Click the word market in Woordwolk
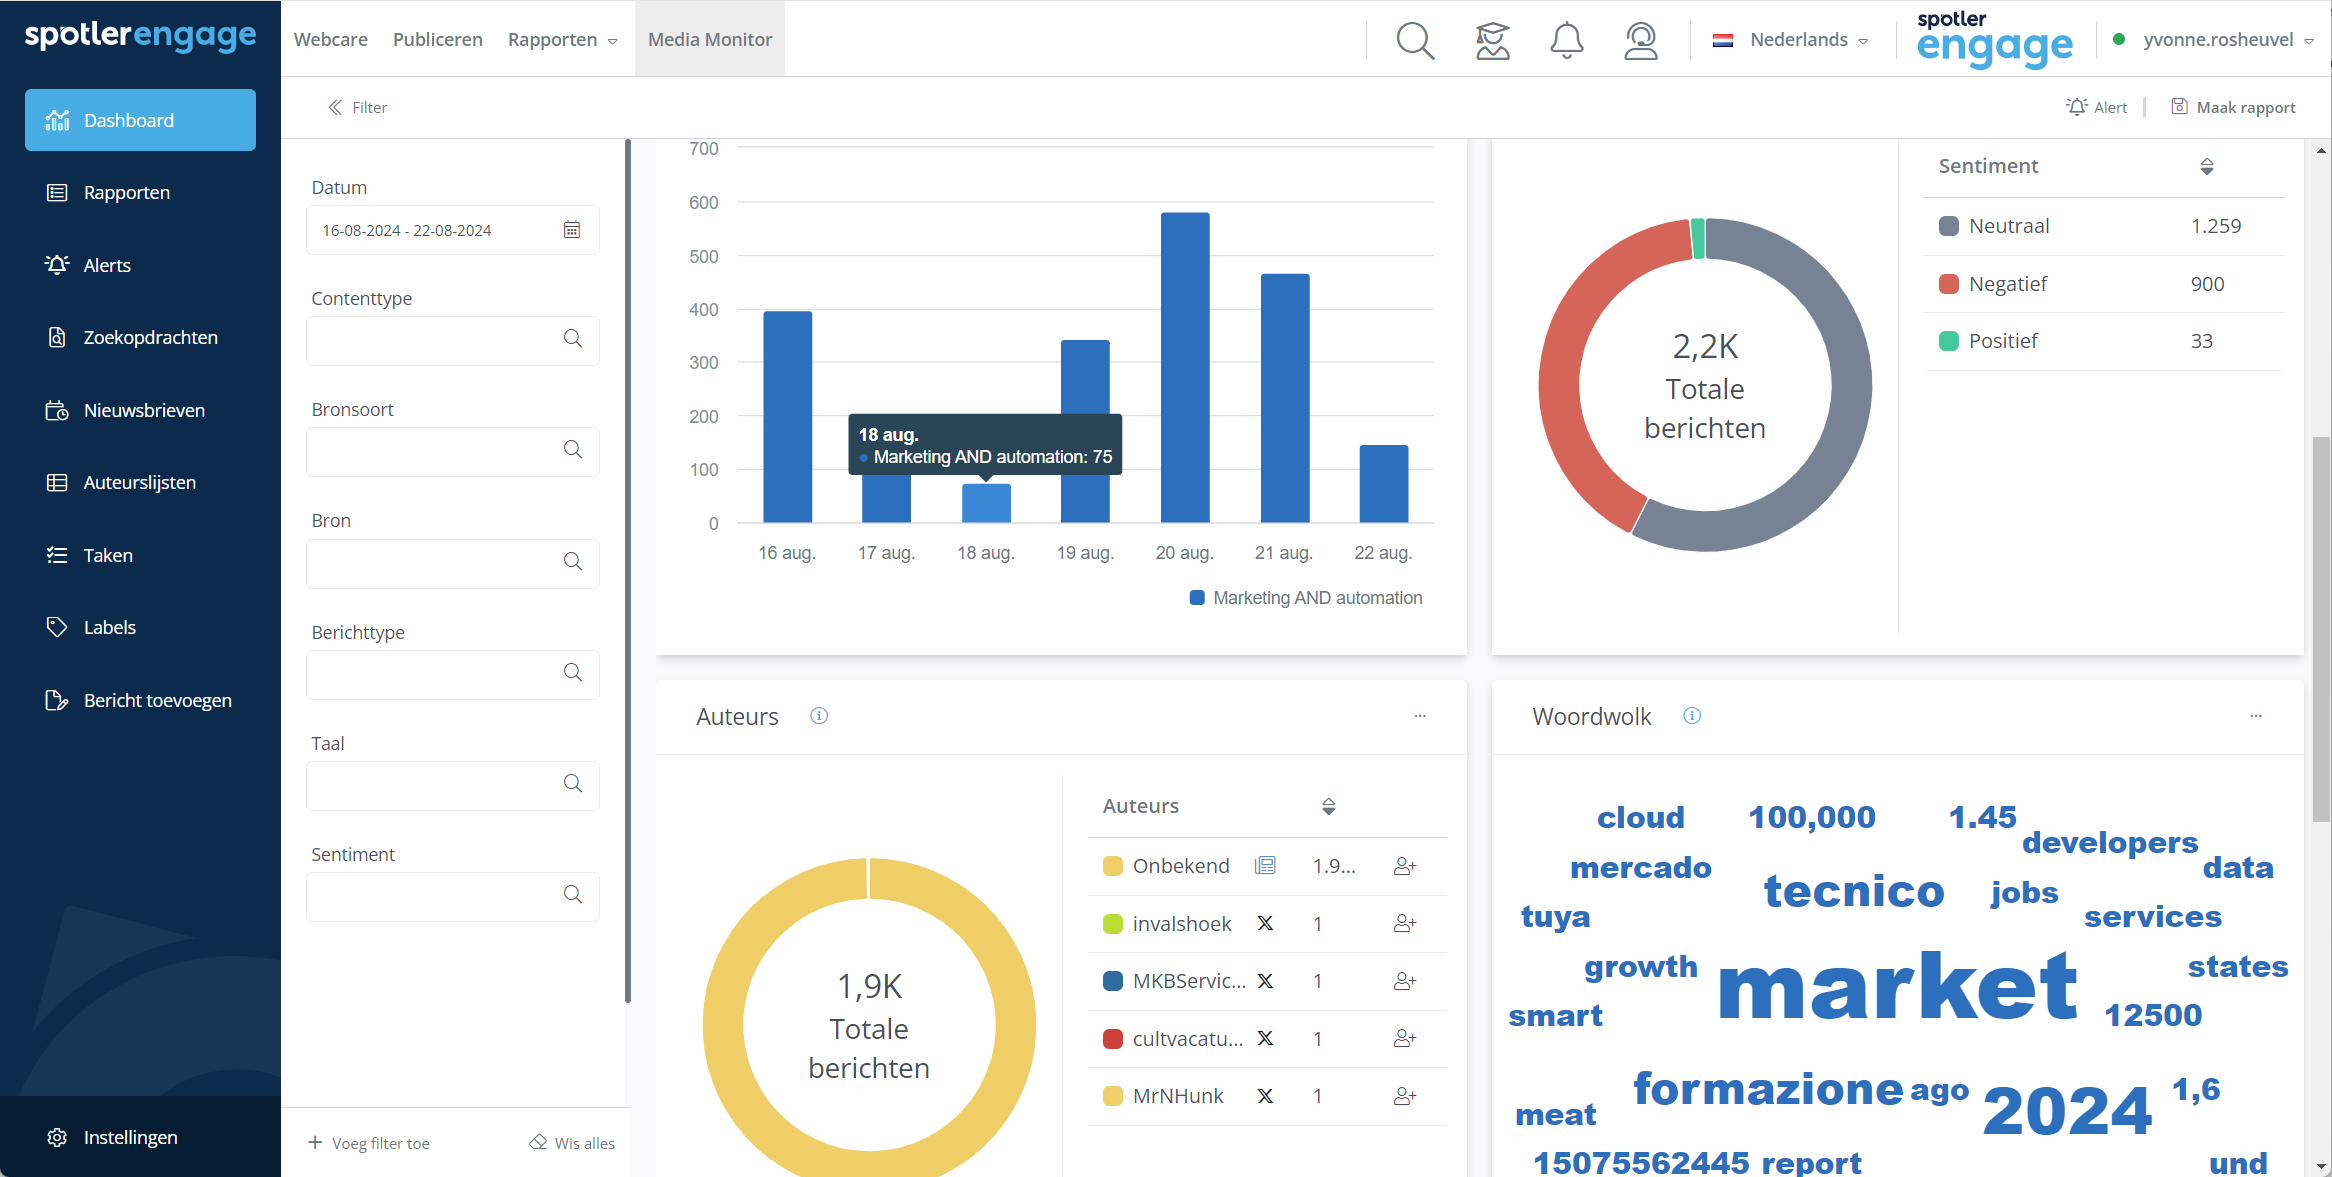The height and width of the screenshot is (1177, 2332). [x=1897, y=987]
